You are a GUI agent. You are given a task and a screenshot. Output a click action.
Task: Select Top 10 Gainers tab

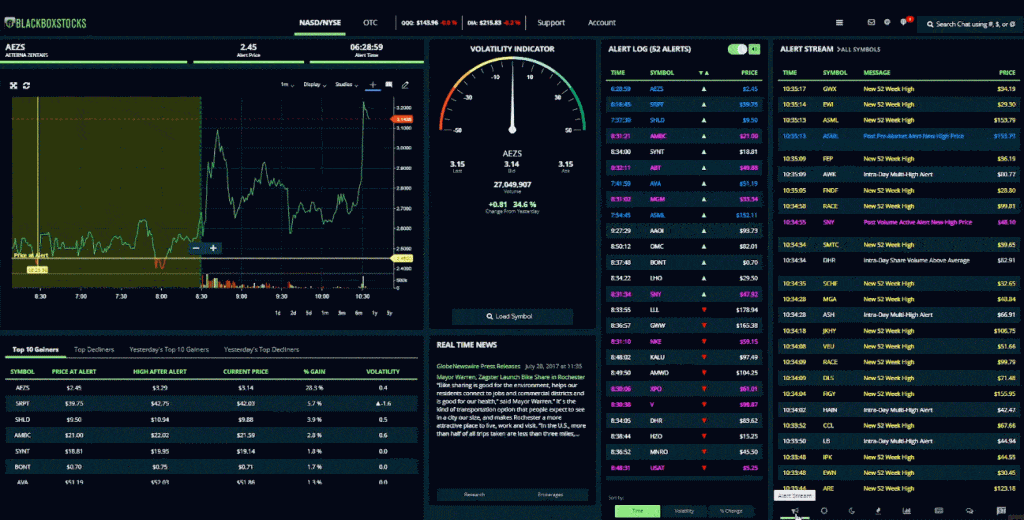pos(35,349)
